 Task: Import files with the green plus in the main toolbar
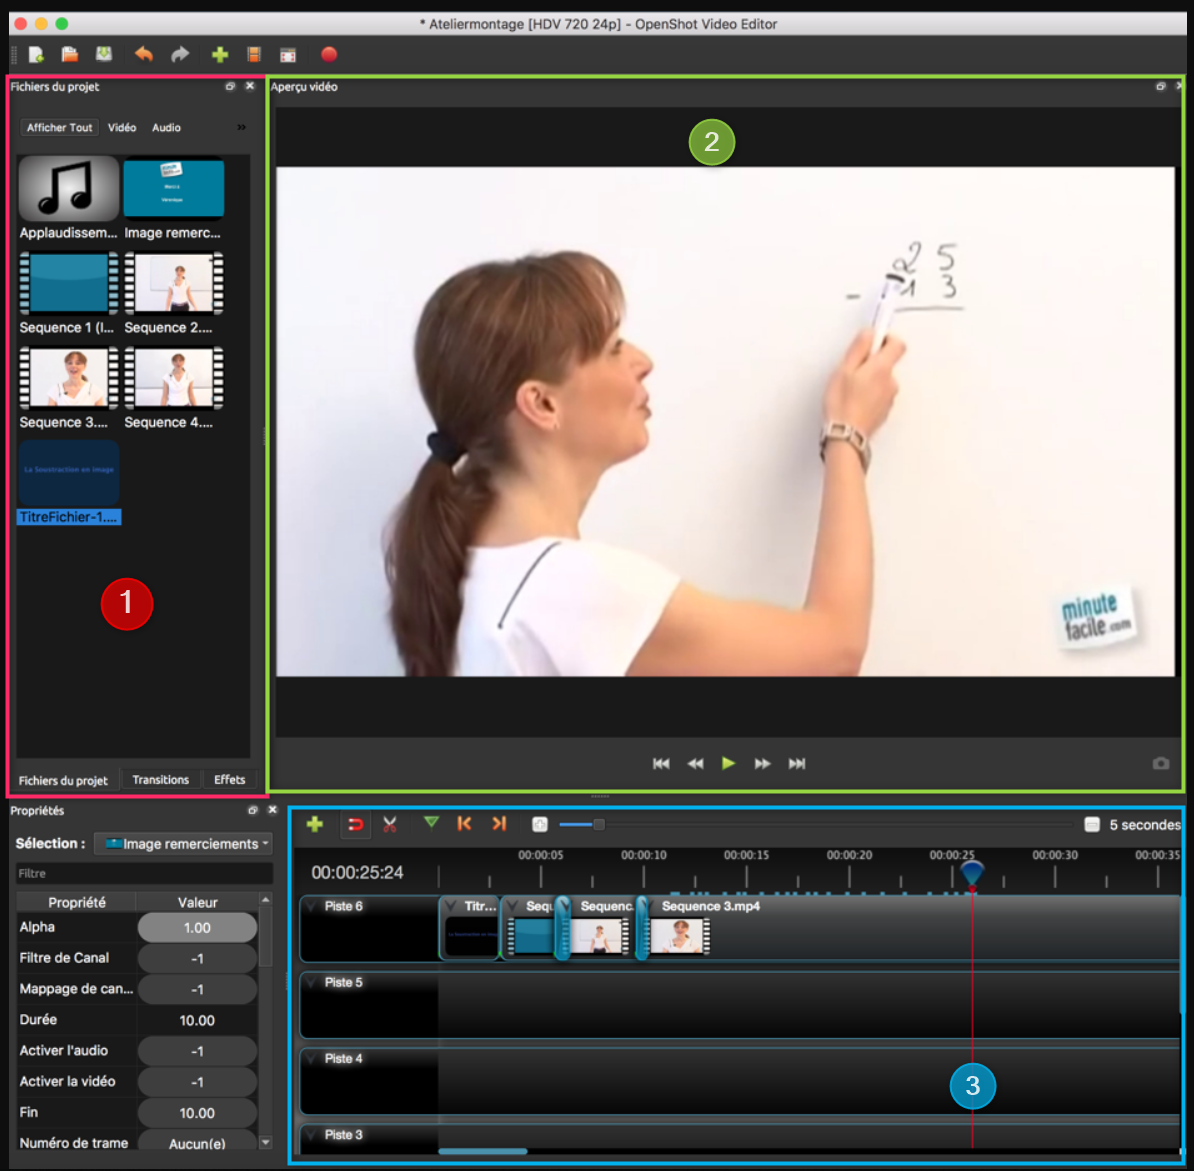(220, 54)
